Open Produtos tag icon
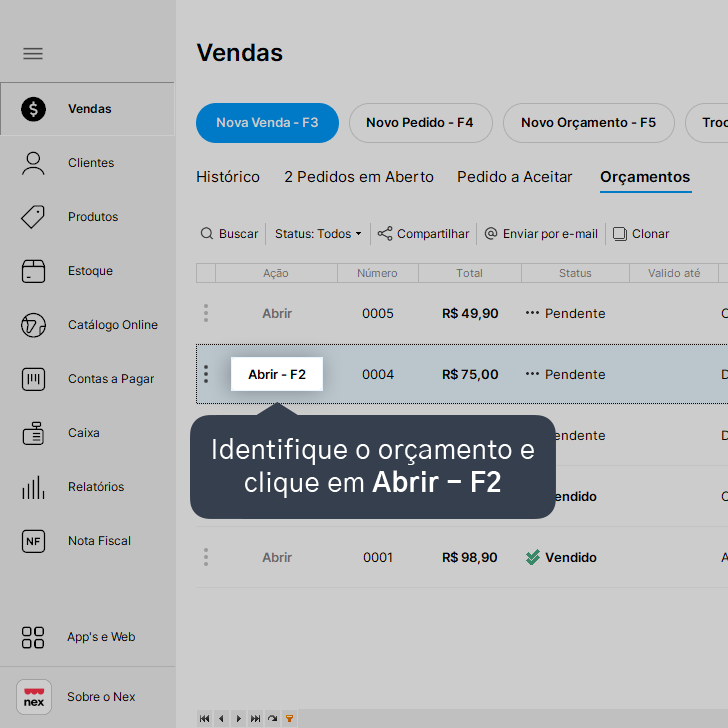 [x=33, y=217]
